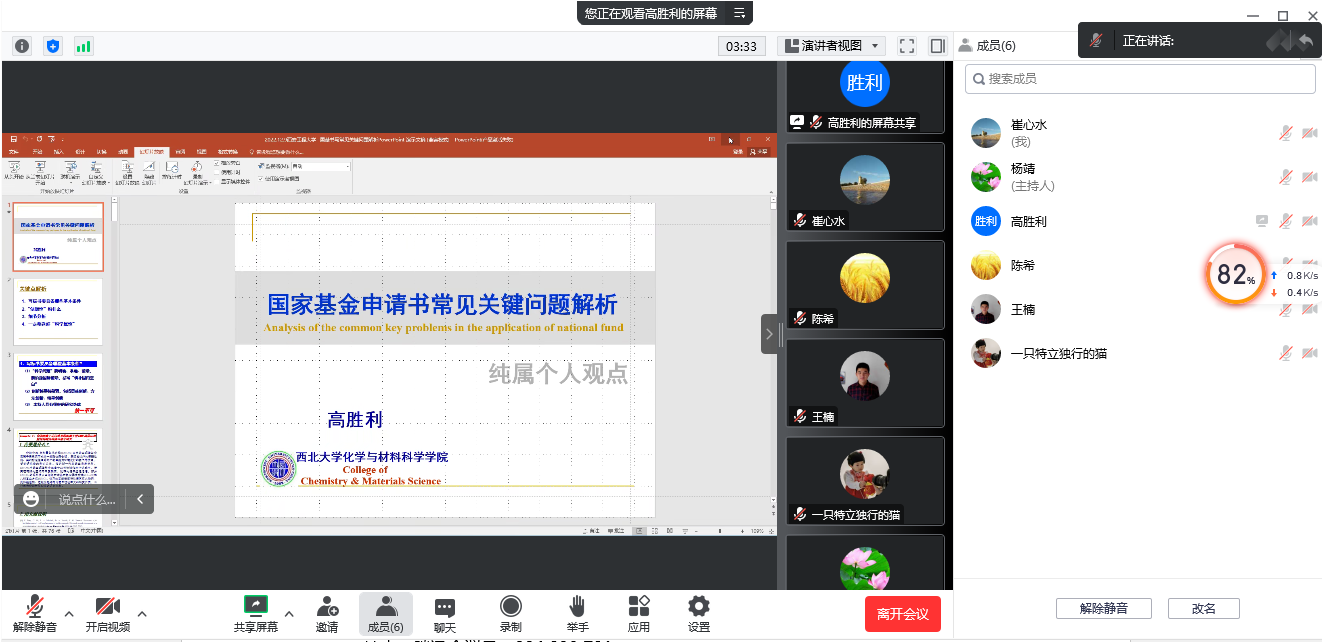Turn on camera with 开启视频
This screenshot has width=1323, height=643.
coord(107,613)
